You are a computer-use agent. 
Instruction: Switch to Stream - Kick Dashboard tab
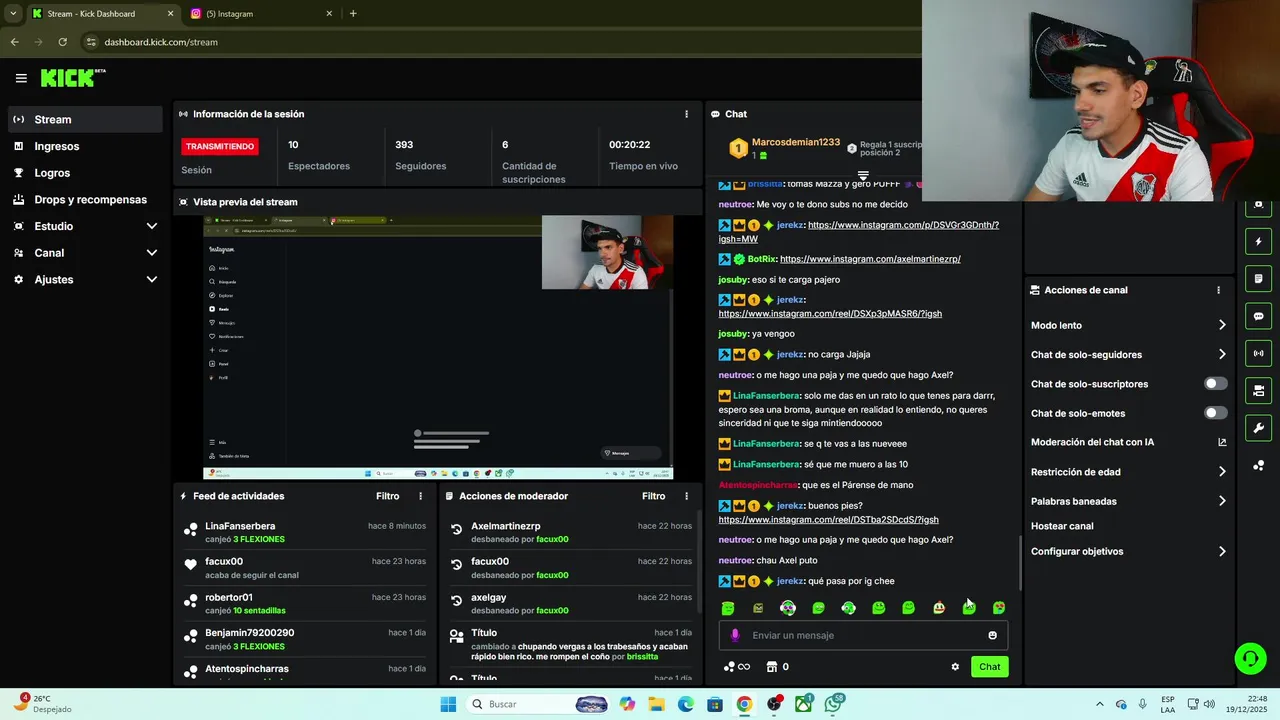click(x=102, y=14)
